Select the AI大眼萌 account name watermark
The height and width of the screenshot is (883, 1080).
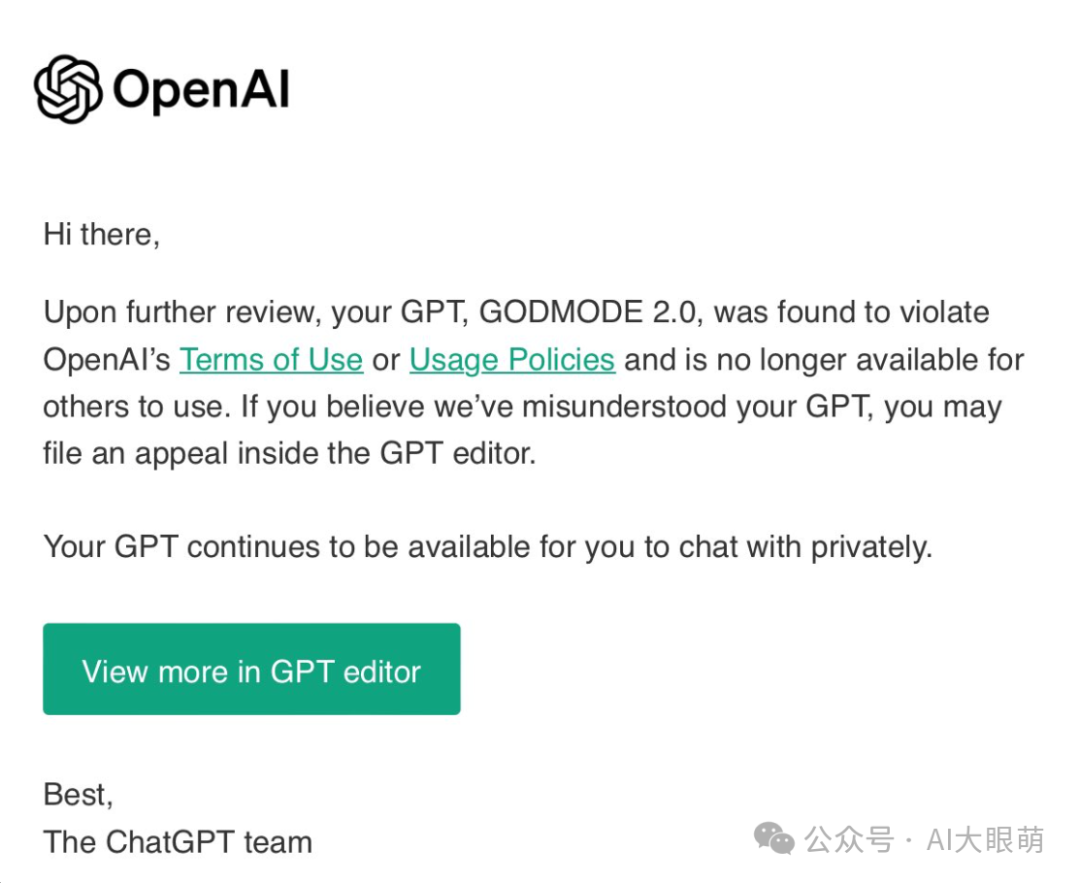click(985, 839)
